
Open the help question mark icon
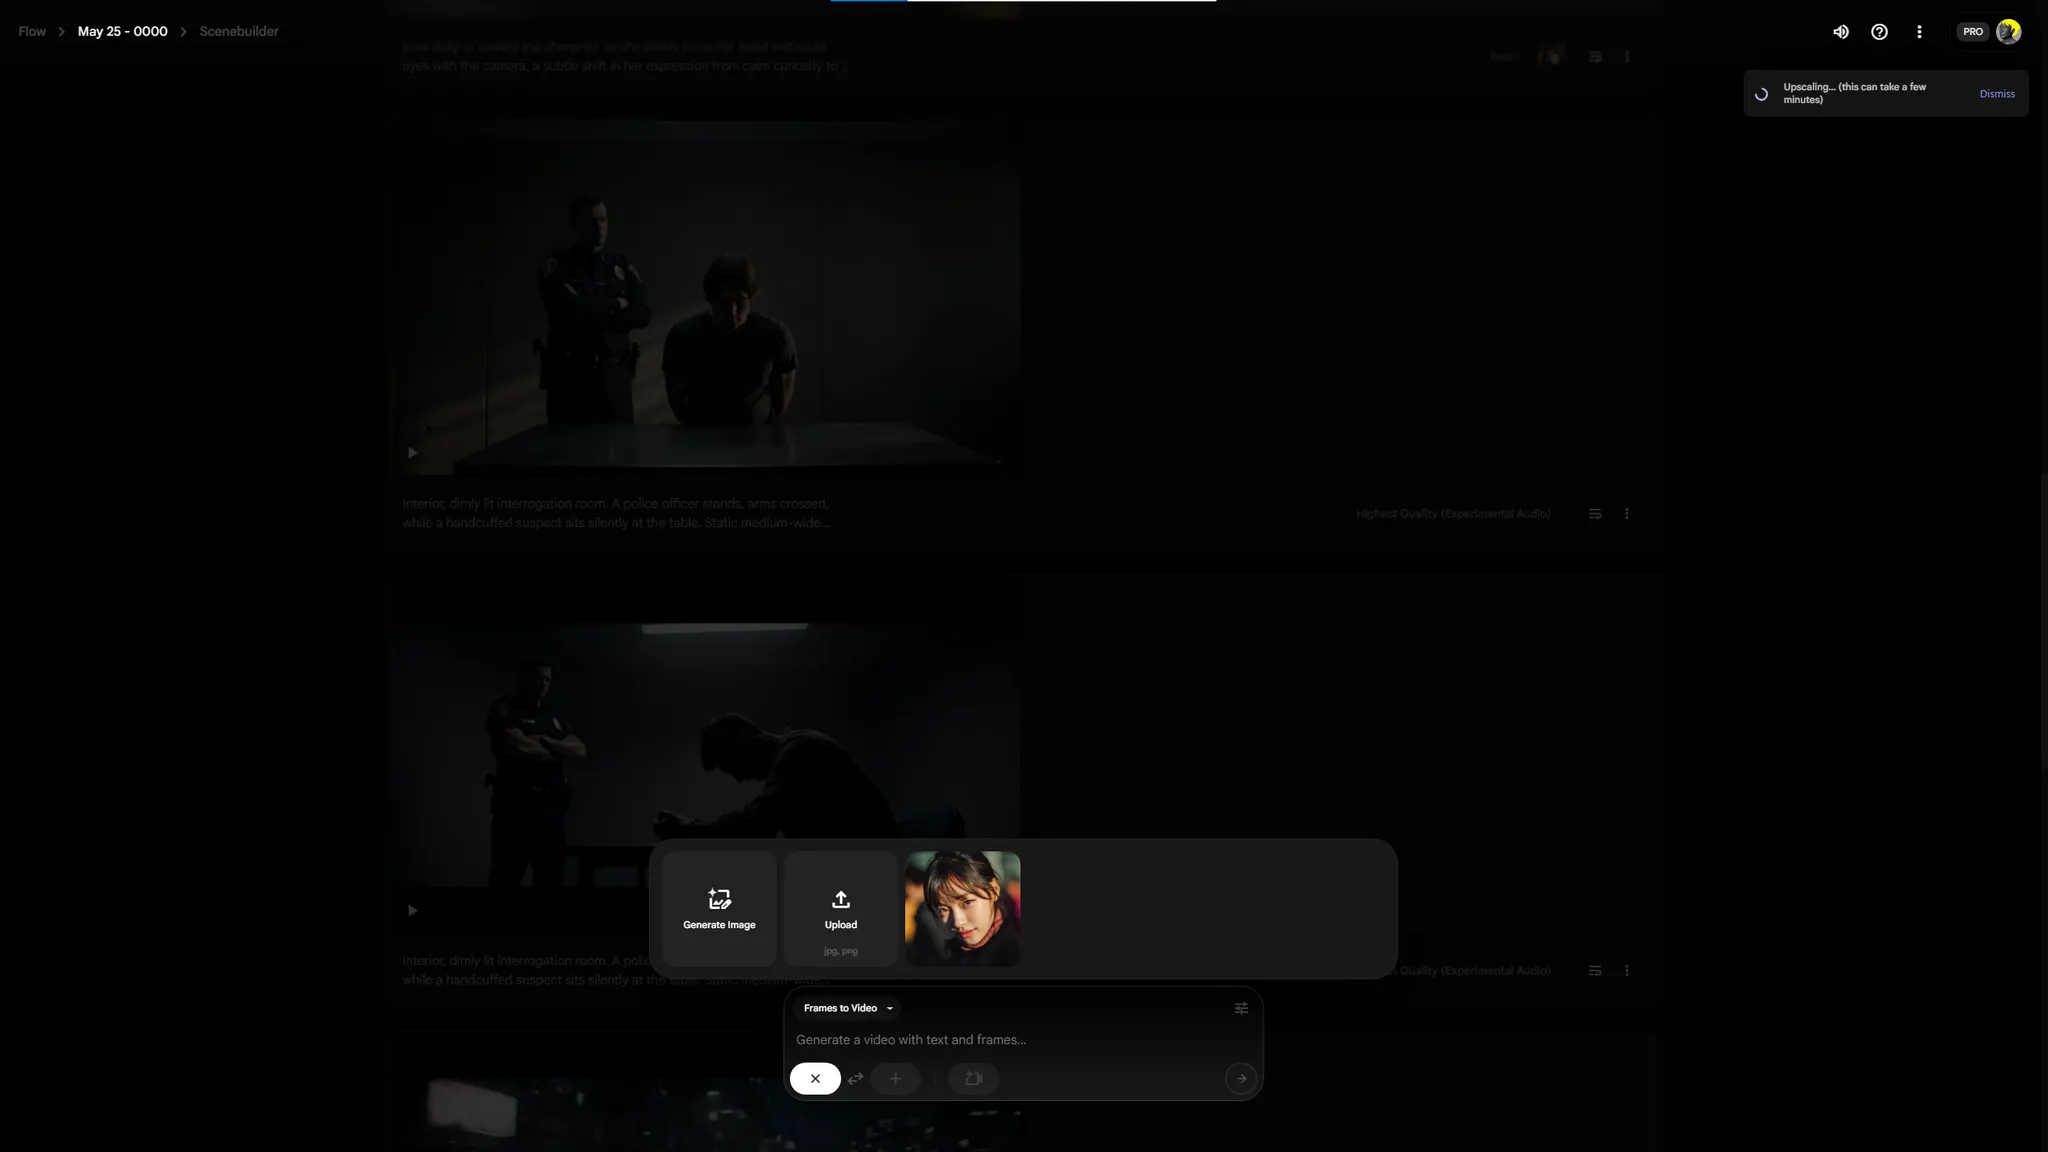pyautogui.click(x=1879, y=32)
